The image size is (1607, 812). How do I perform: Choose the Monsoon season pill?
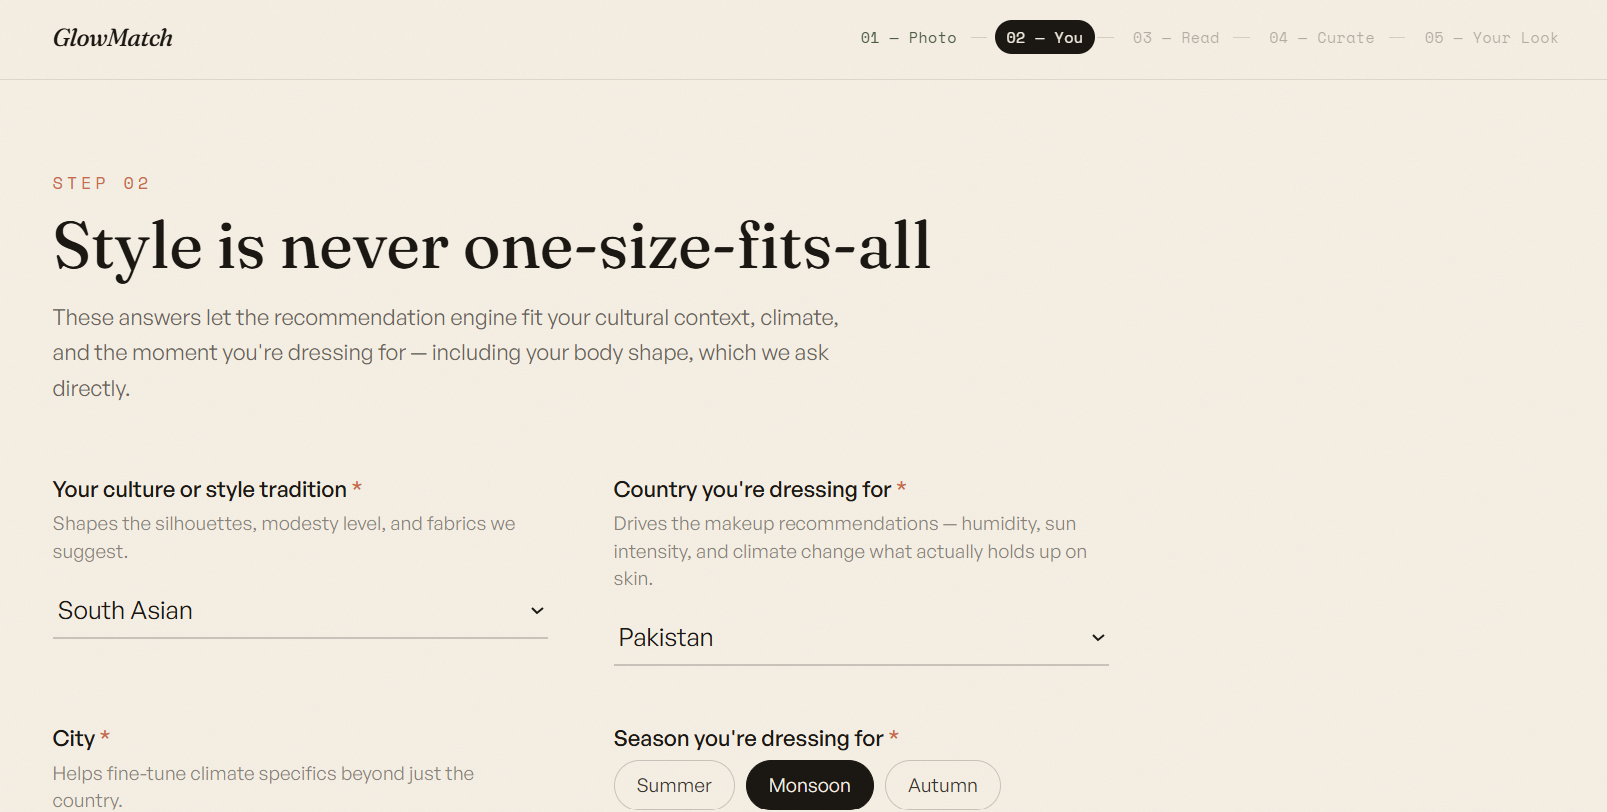coord(810,786)
